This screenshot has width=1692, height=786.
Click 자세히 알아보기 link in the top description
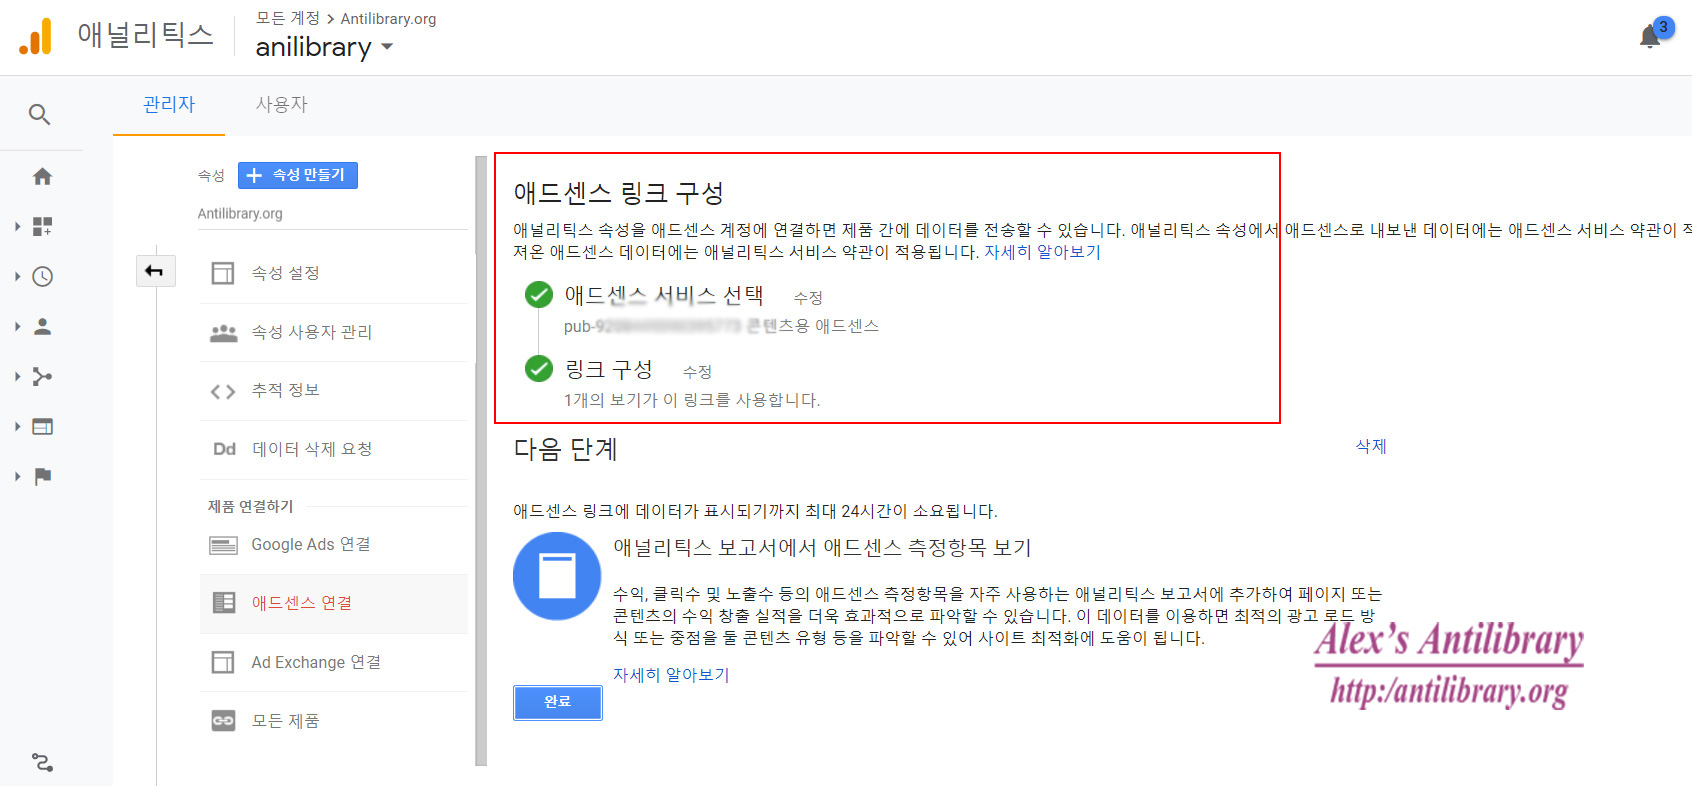coord(1042,252)
